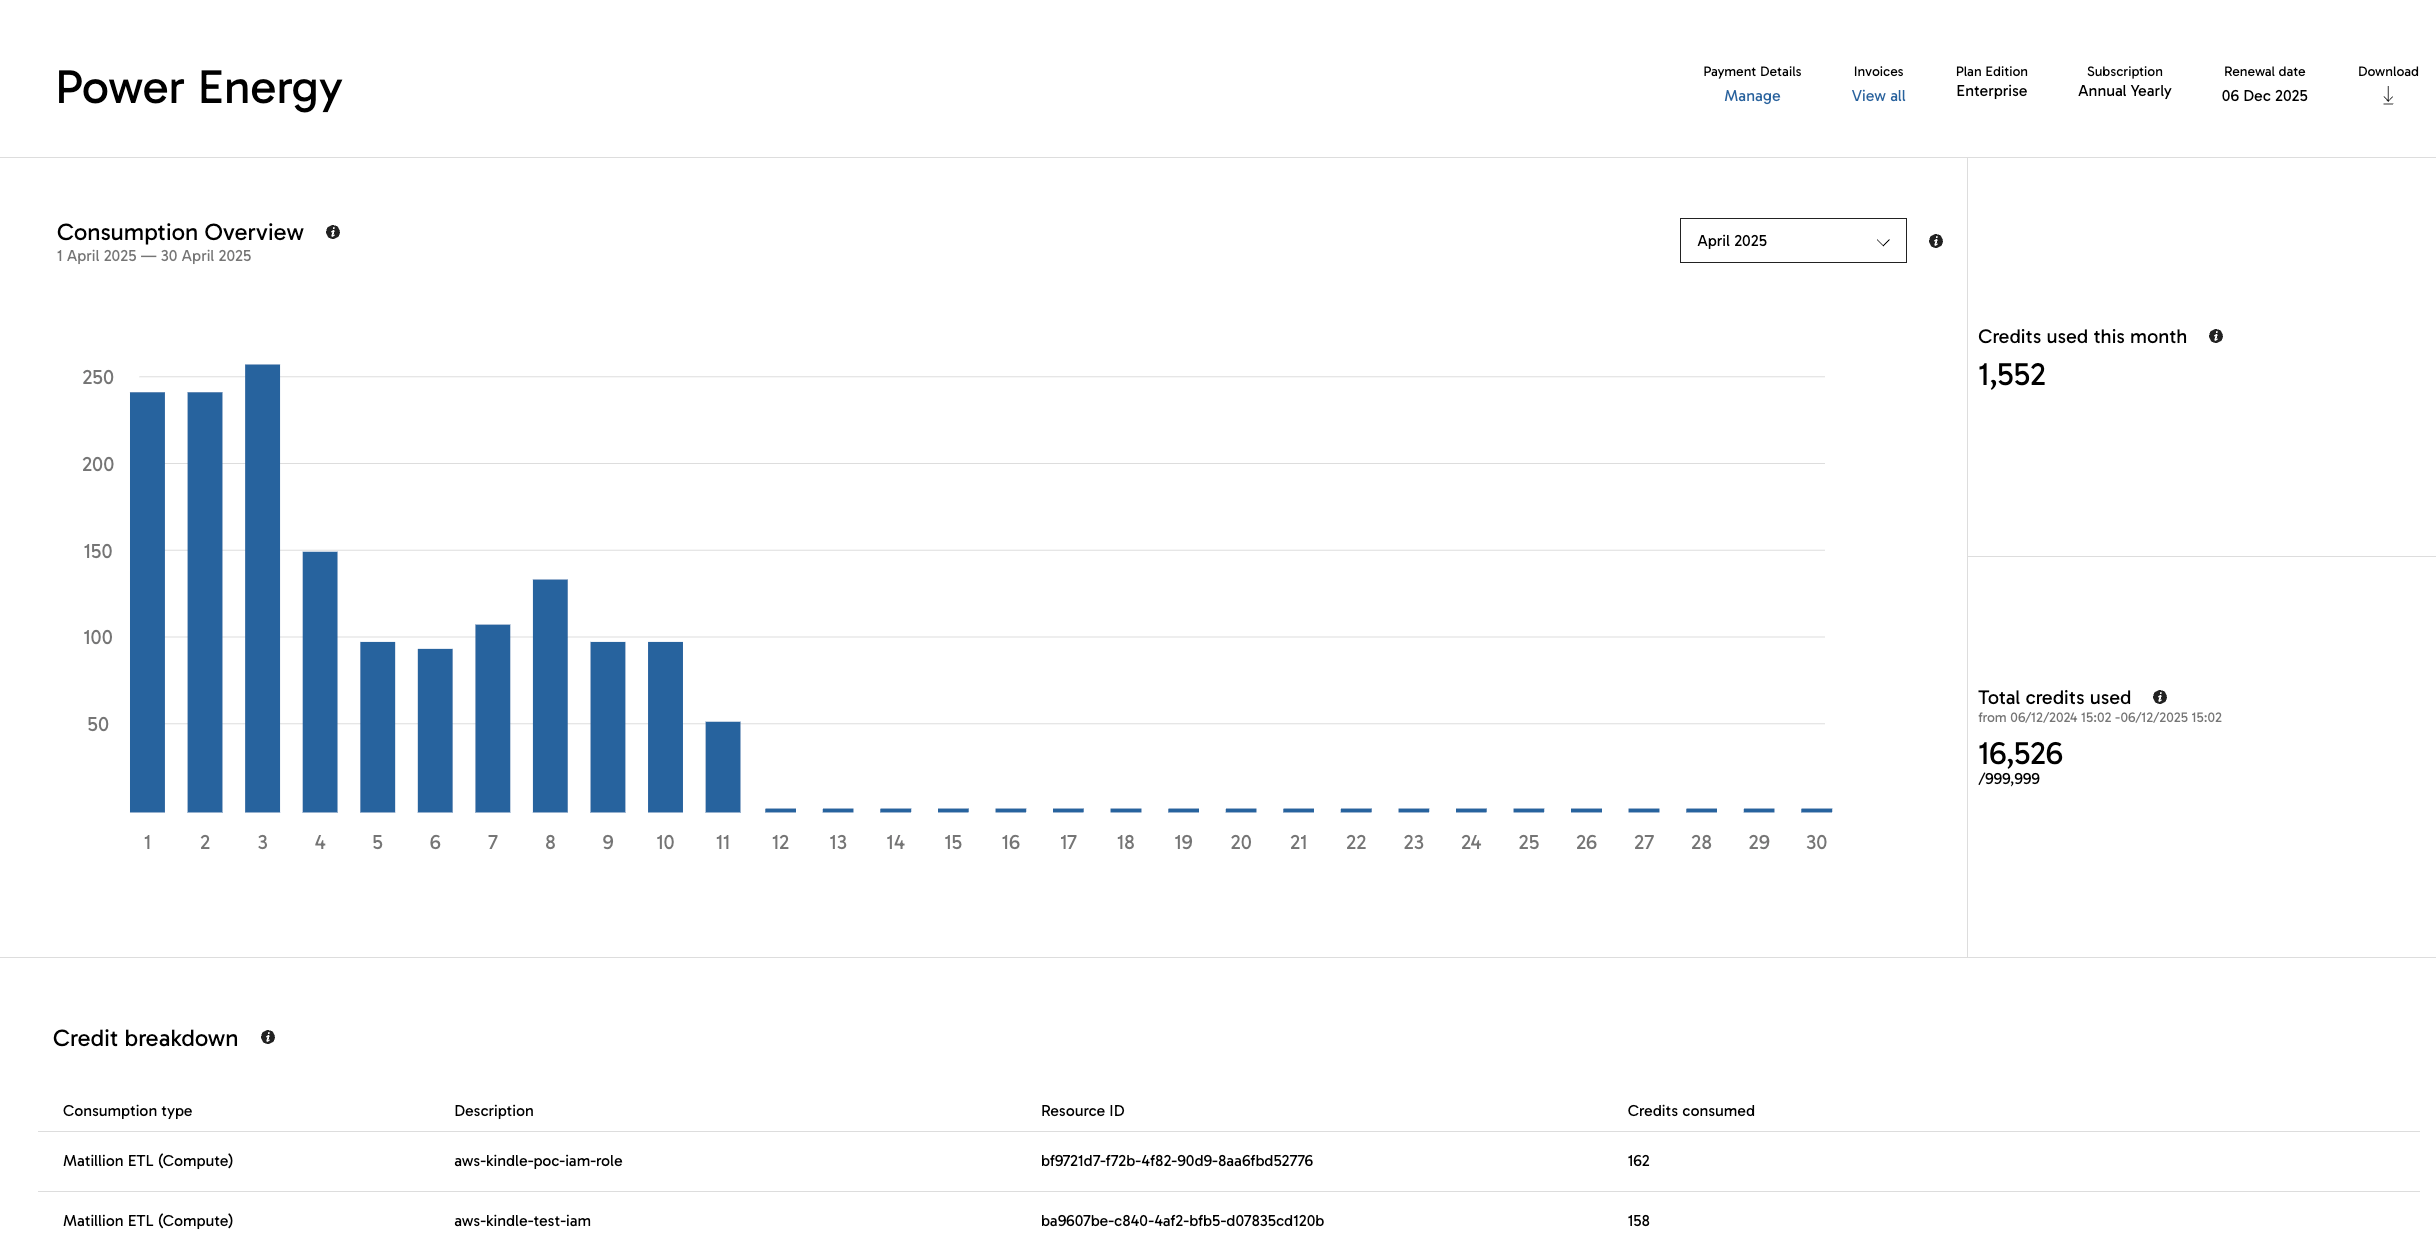Click the day 10 bar
Image resolution: width=2436 pixels, height=1243 pixels.
point(665,727)
